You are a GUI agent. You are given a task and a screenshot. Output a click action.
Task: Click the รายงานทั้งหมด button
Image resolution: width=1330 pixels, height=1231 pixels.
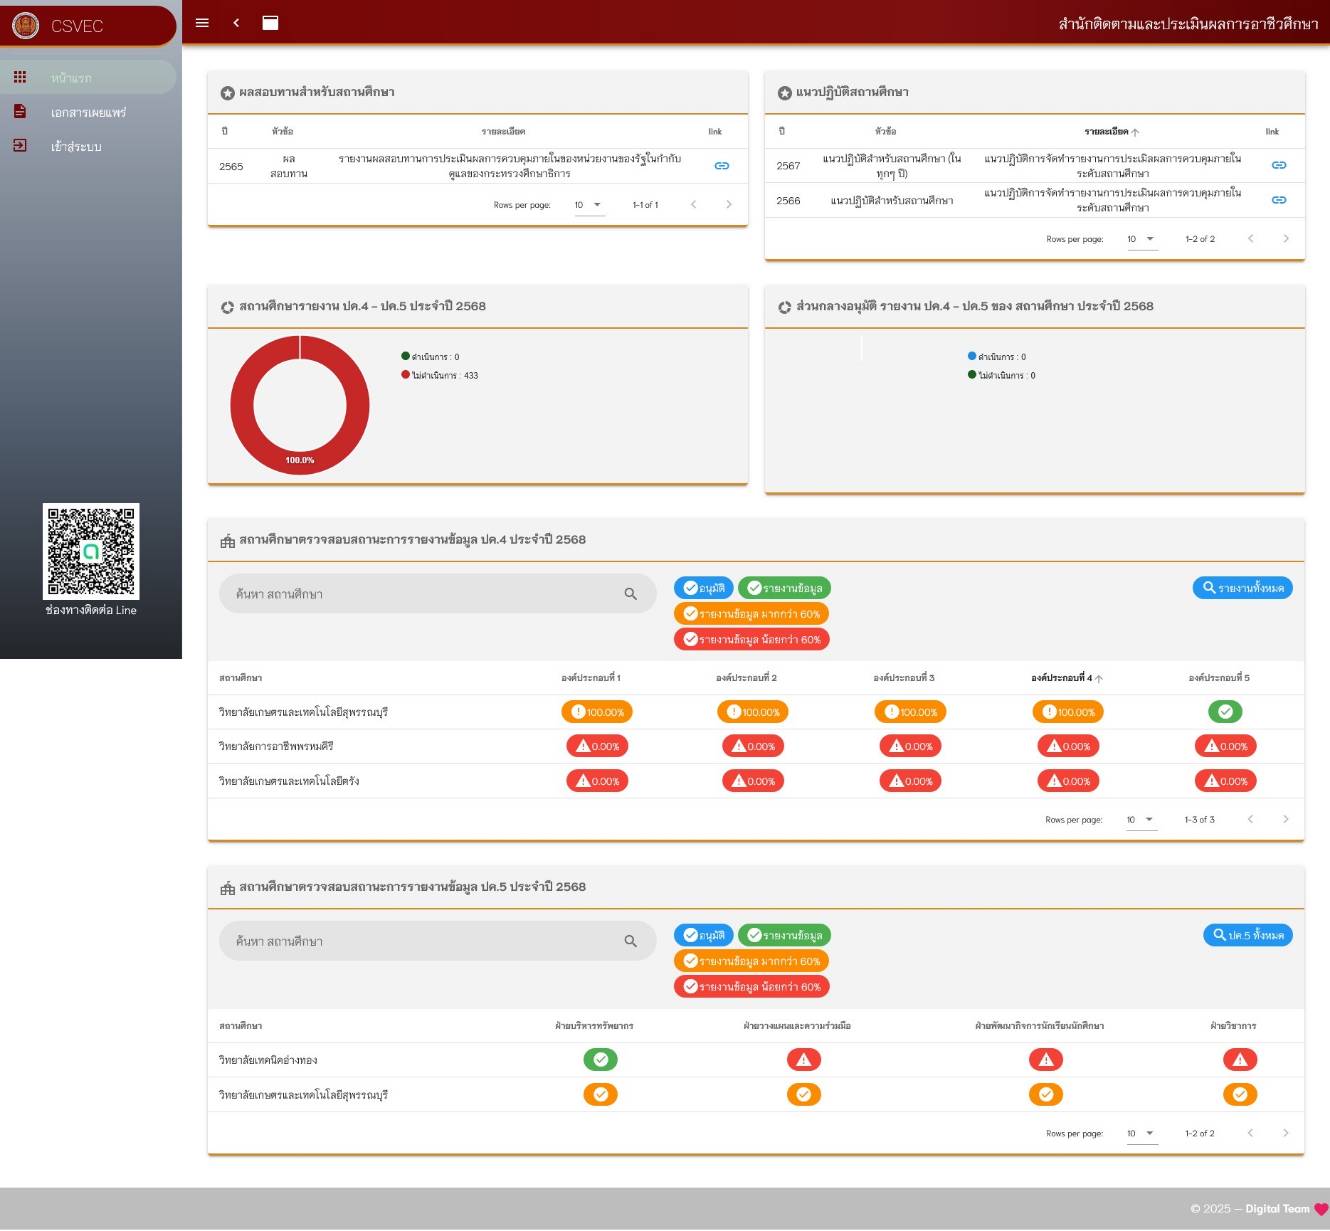[x=1242, y=588]
